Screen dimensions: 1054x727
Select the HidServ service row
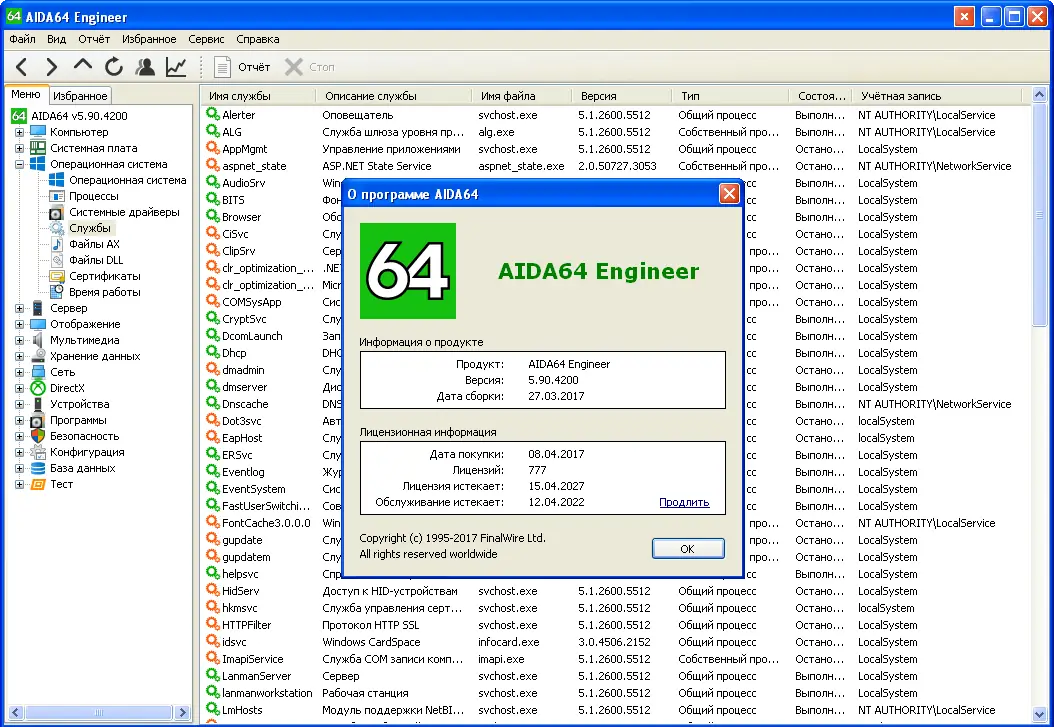615,591
